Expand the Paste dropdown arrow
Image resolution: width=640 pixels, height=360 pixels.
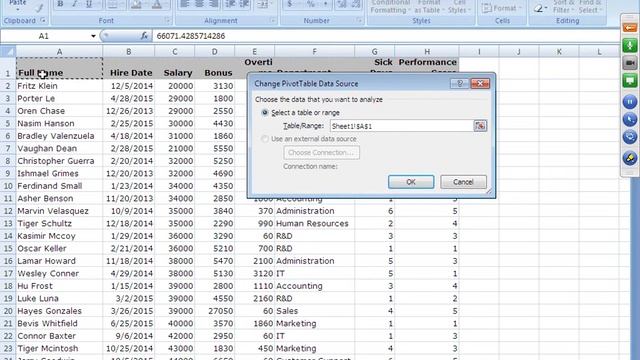coord(18,9)
